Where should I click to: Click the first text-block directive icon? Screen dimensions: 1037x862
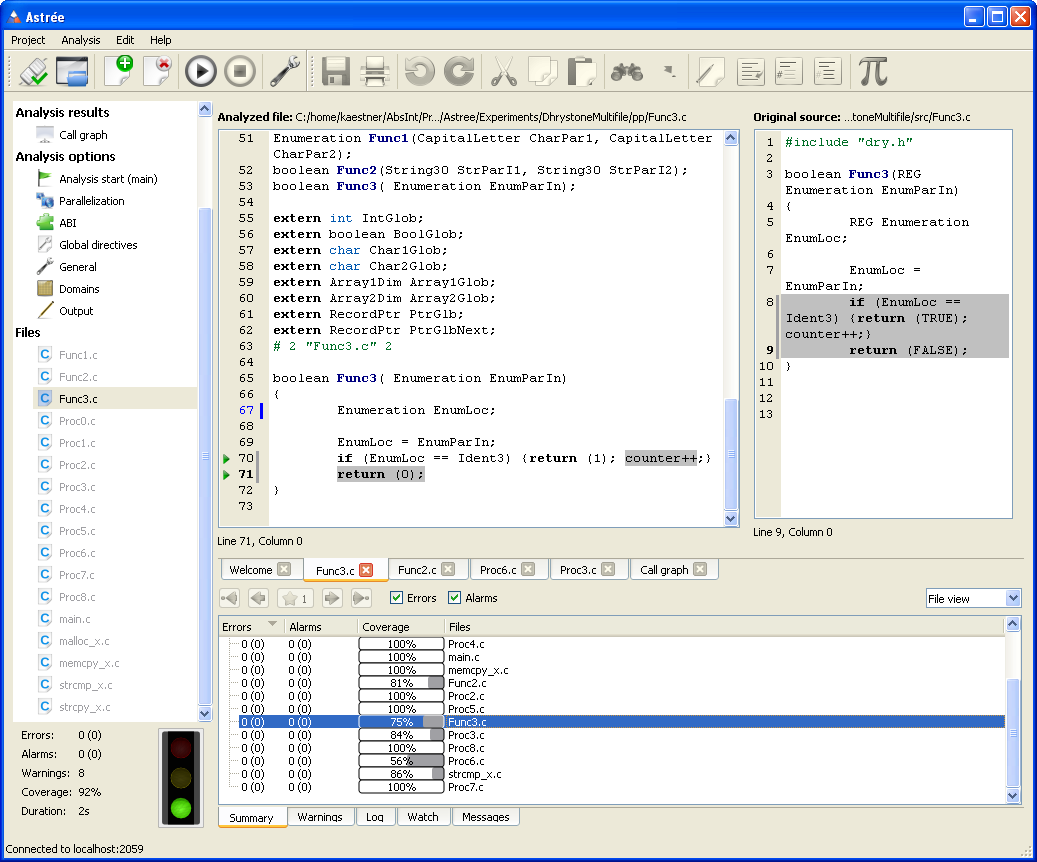751,71
